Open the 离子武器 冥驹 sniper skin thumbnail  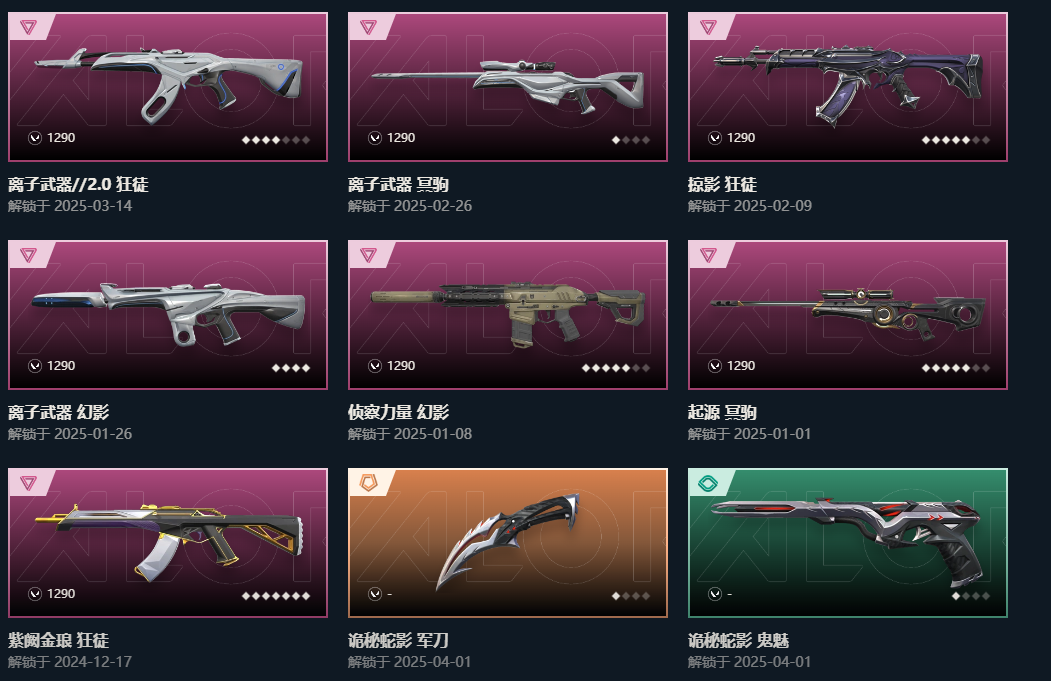[508, 87]
